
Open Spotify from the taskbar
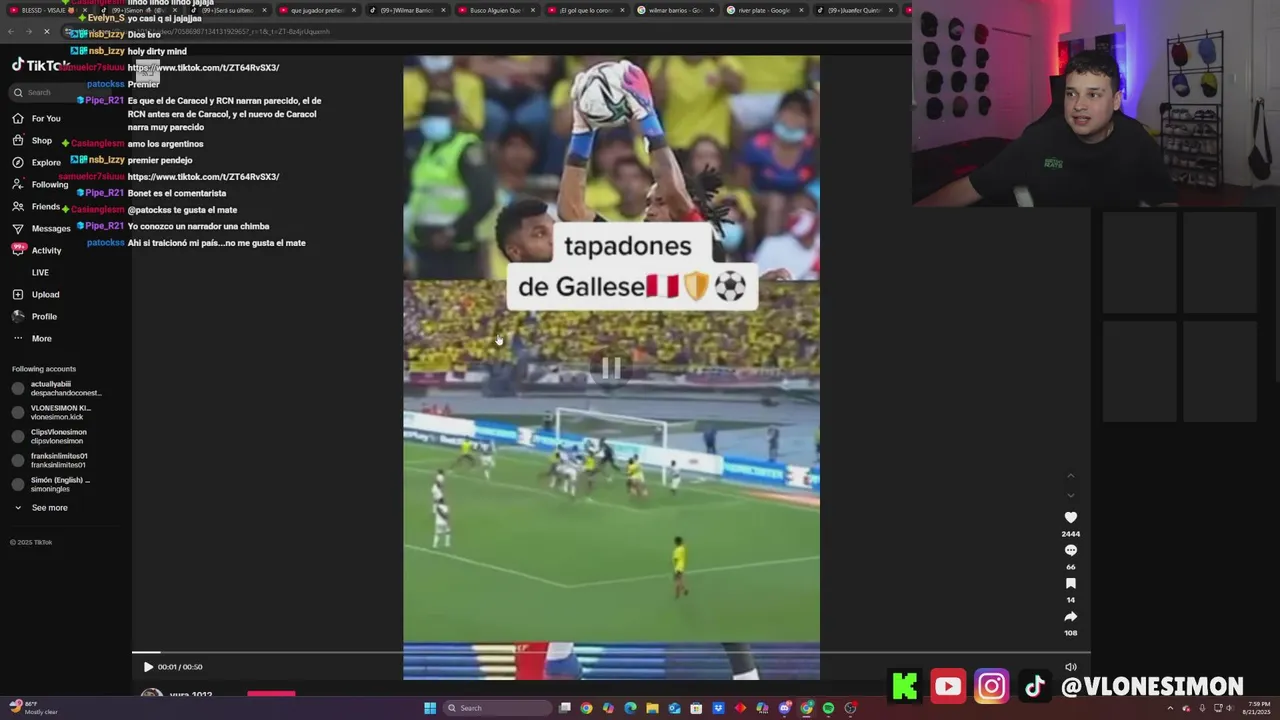tap(828, 708)
